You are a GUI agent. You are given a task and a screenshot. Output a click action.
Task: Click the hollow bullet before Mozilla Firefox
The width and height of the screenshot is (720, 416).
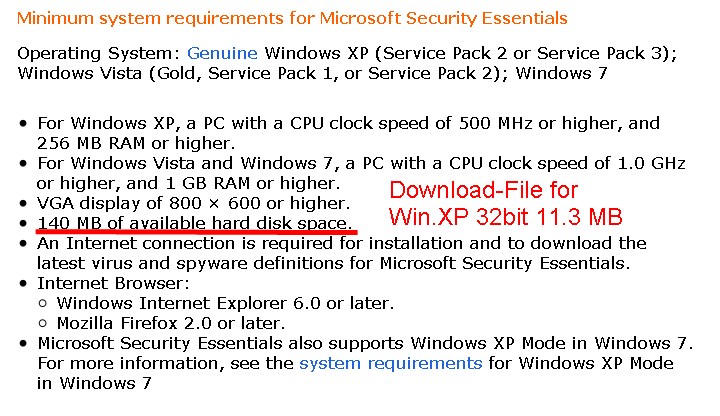click(43, 324)
